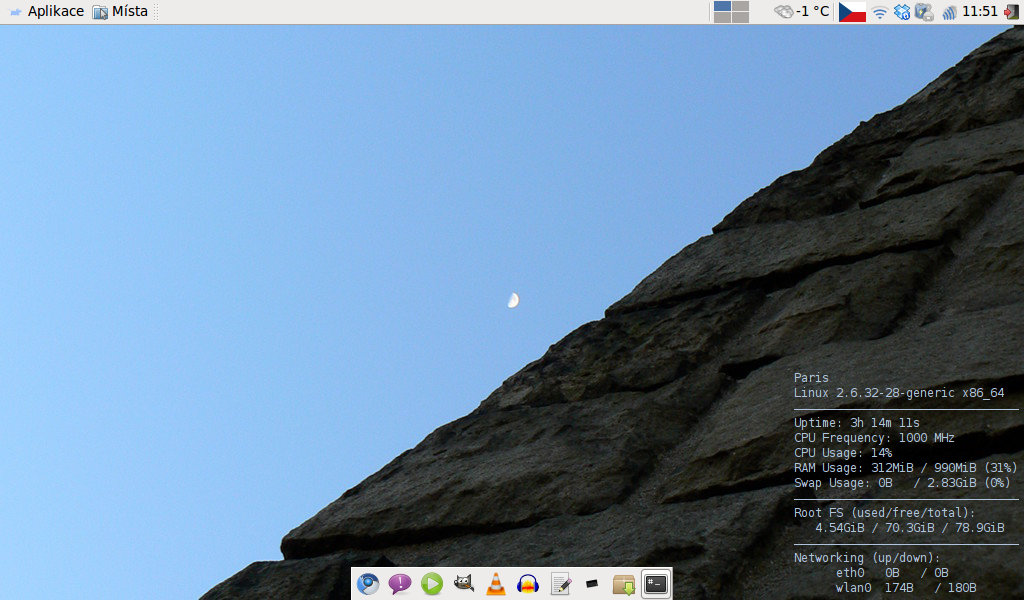Image resolution: width=1024 pixels, height=600 pixels.
Task: Open the battery power manager indicator
Action: point(924,12)
